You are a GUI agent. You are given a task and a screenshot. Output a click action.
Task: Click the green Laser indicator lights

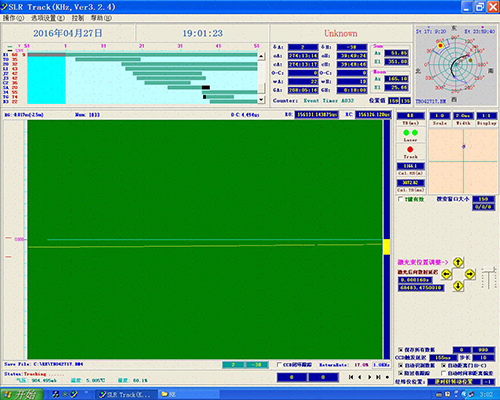pos(410,133)
